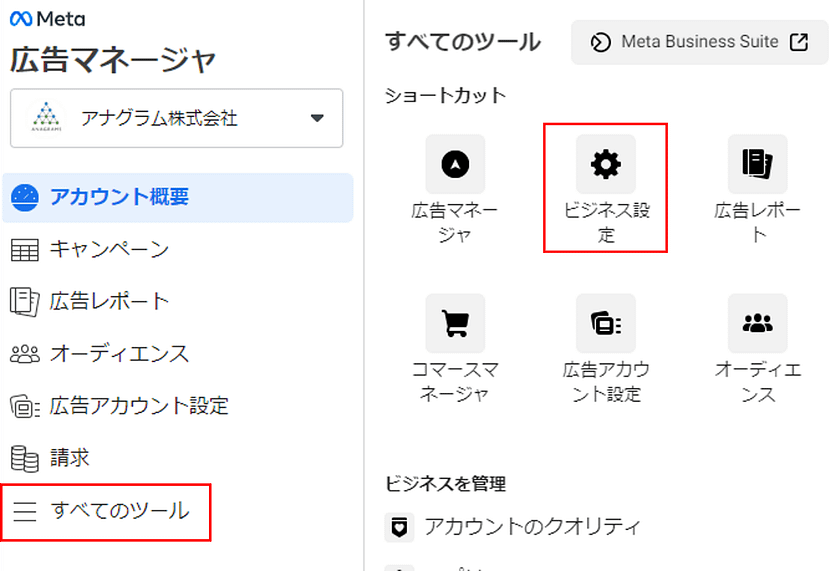Open the オーディエンス people shortcut icon
The image size is (840, 571).
tap(757, 322)
